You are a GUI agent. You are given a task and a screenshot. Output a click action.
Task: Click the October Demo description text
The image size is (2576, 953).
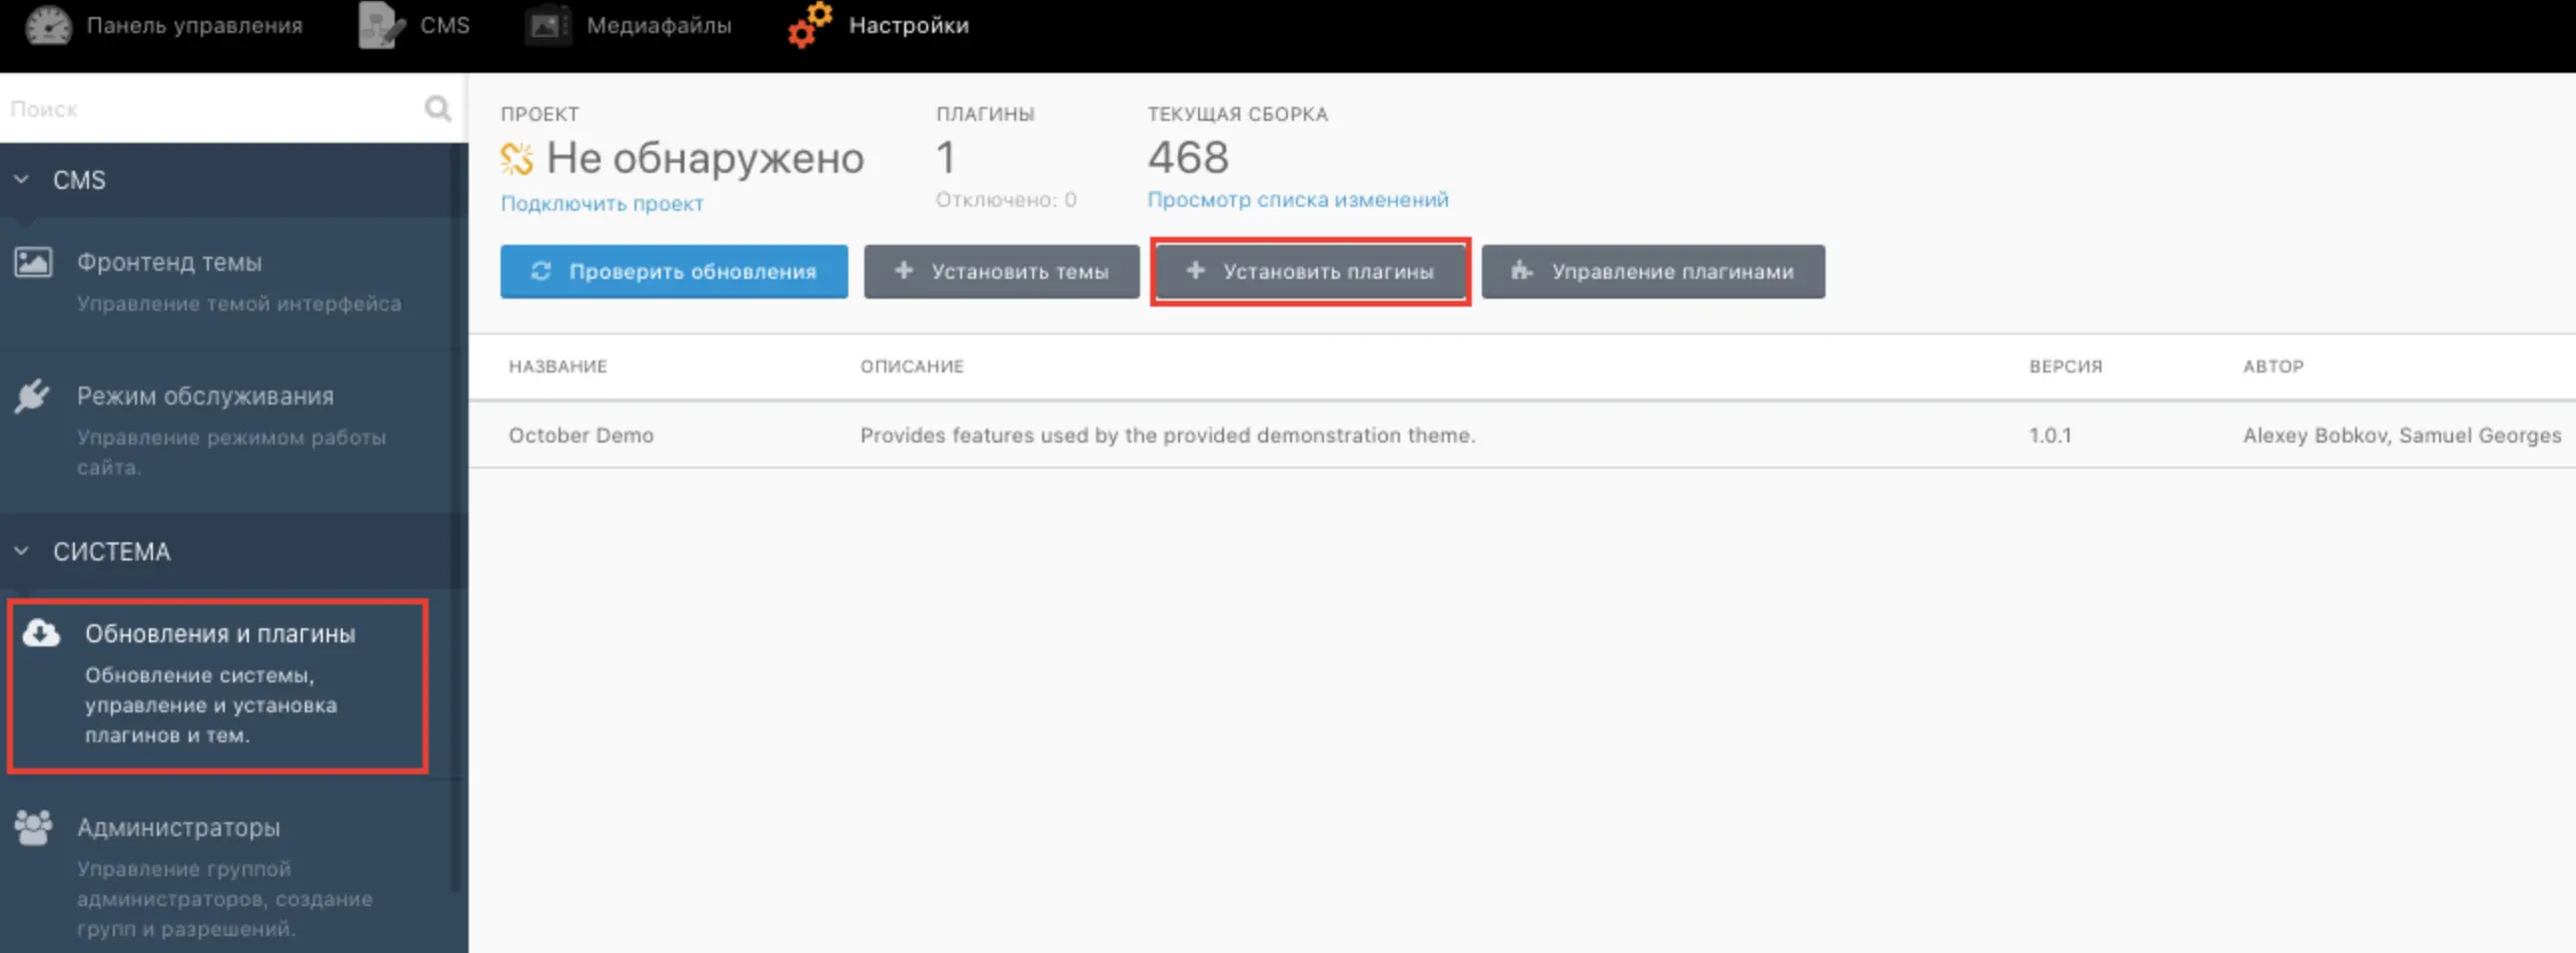click(x=1168, y=435)
